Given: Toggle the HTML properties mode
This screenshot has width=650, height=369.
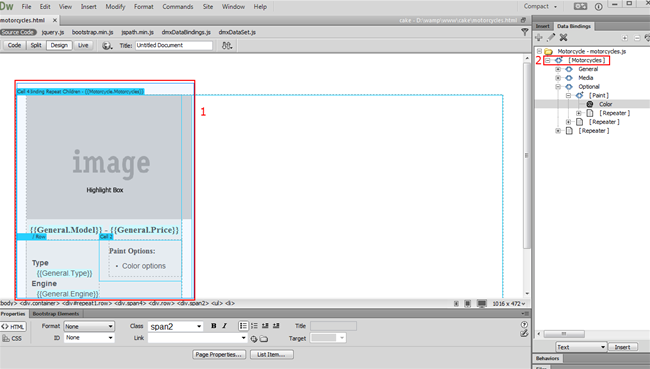Looking at the screenshot, I should [13, 327].
